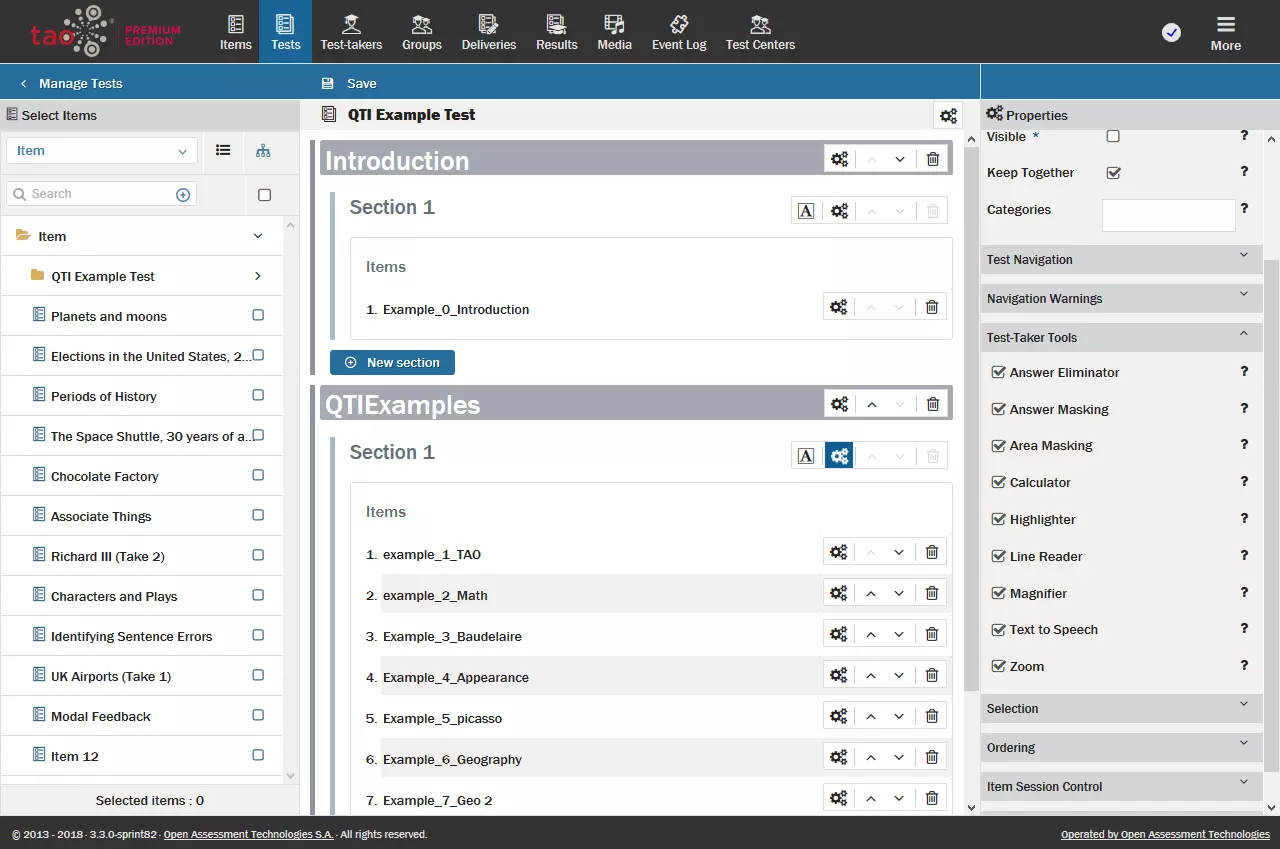Open properties for Example_6_Geography

click(839, 757)
